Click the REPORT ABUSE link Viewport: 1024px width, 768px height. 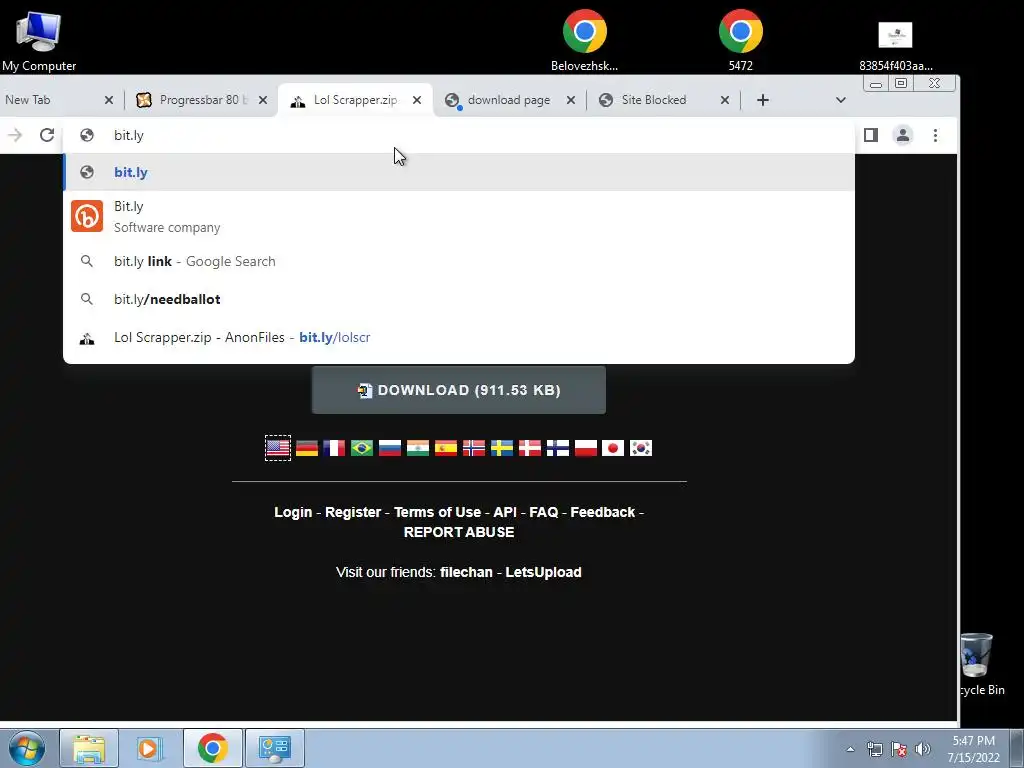point(459,532)
